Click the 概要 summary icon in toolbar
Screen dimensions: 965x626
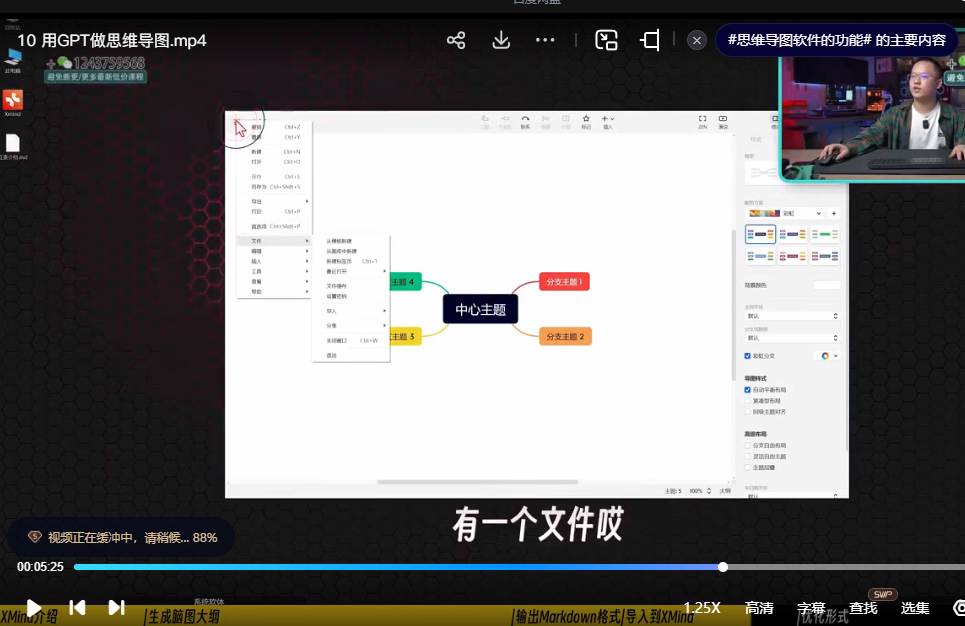click(545, 122)
